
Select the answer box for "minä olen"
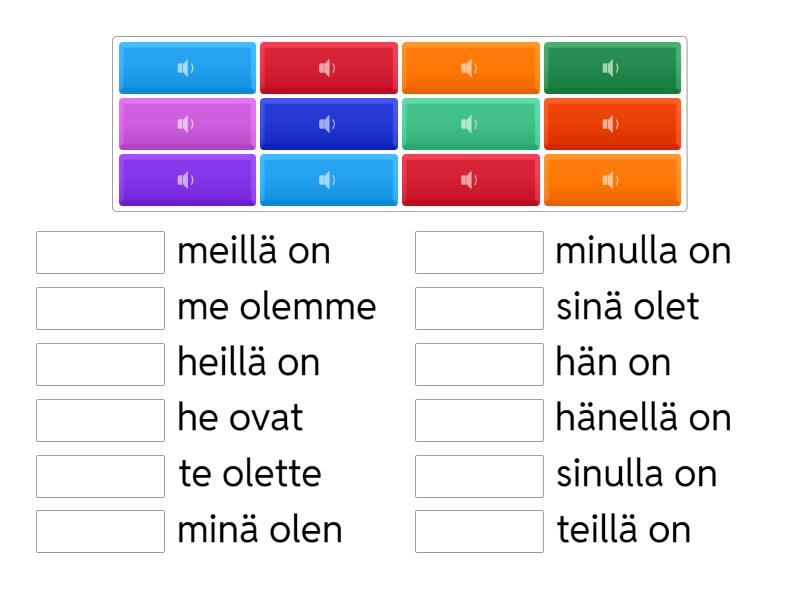(x=100, y=531)
